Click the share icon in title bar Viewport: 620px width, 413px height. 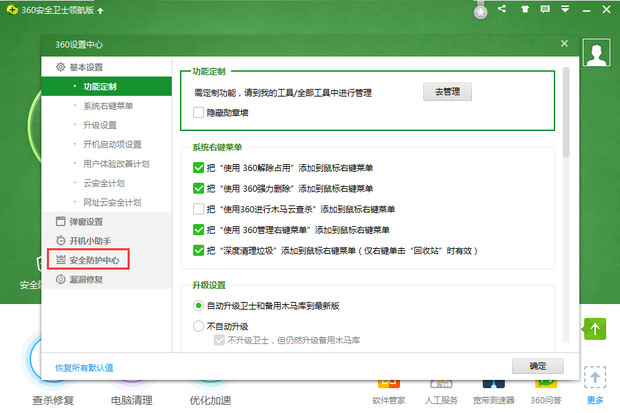[x=502, y=9]
